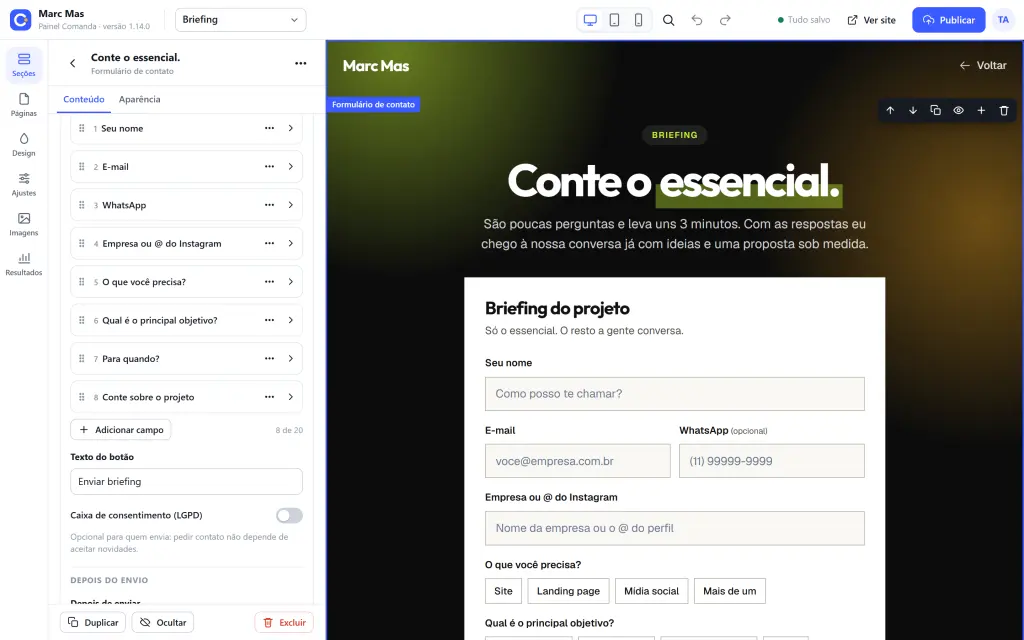Add a new section with plus icon

pyautogui.click(x=981, y=110)
